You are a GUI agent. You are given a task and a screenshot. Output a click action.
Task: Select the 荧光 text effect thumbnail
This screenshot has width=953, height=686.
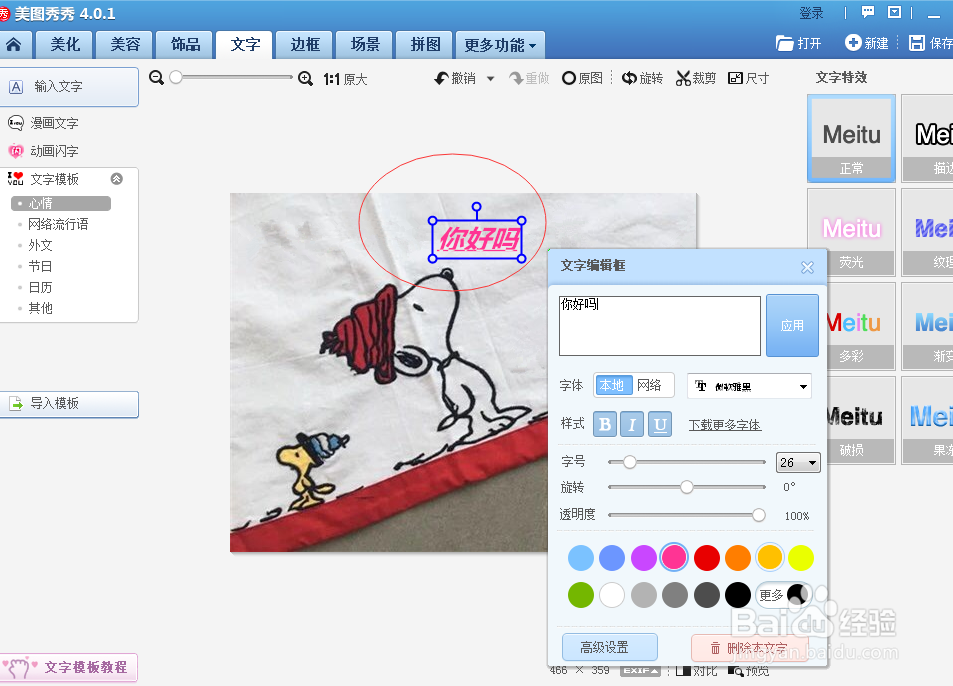pyautogui.click(x=851, y=232)
